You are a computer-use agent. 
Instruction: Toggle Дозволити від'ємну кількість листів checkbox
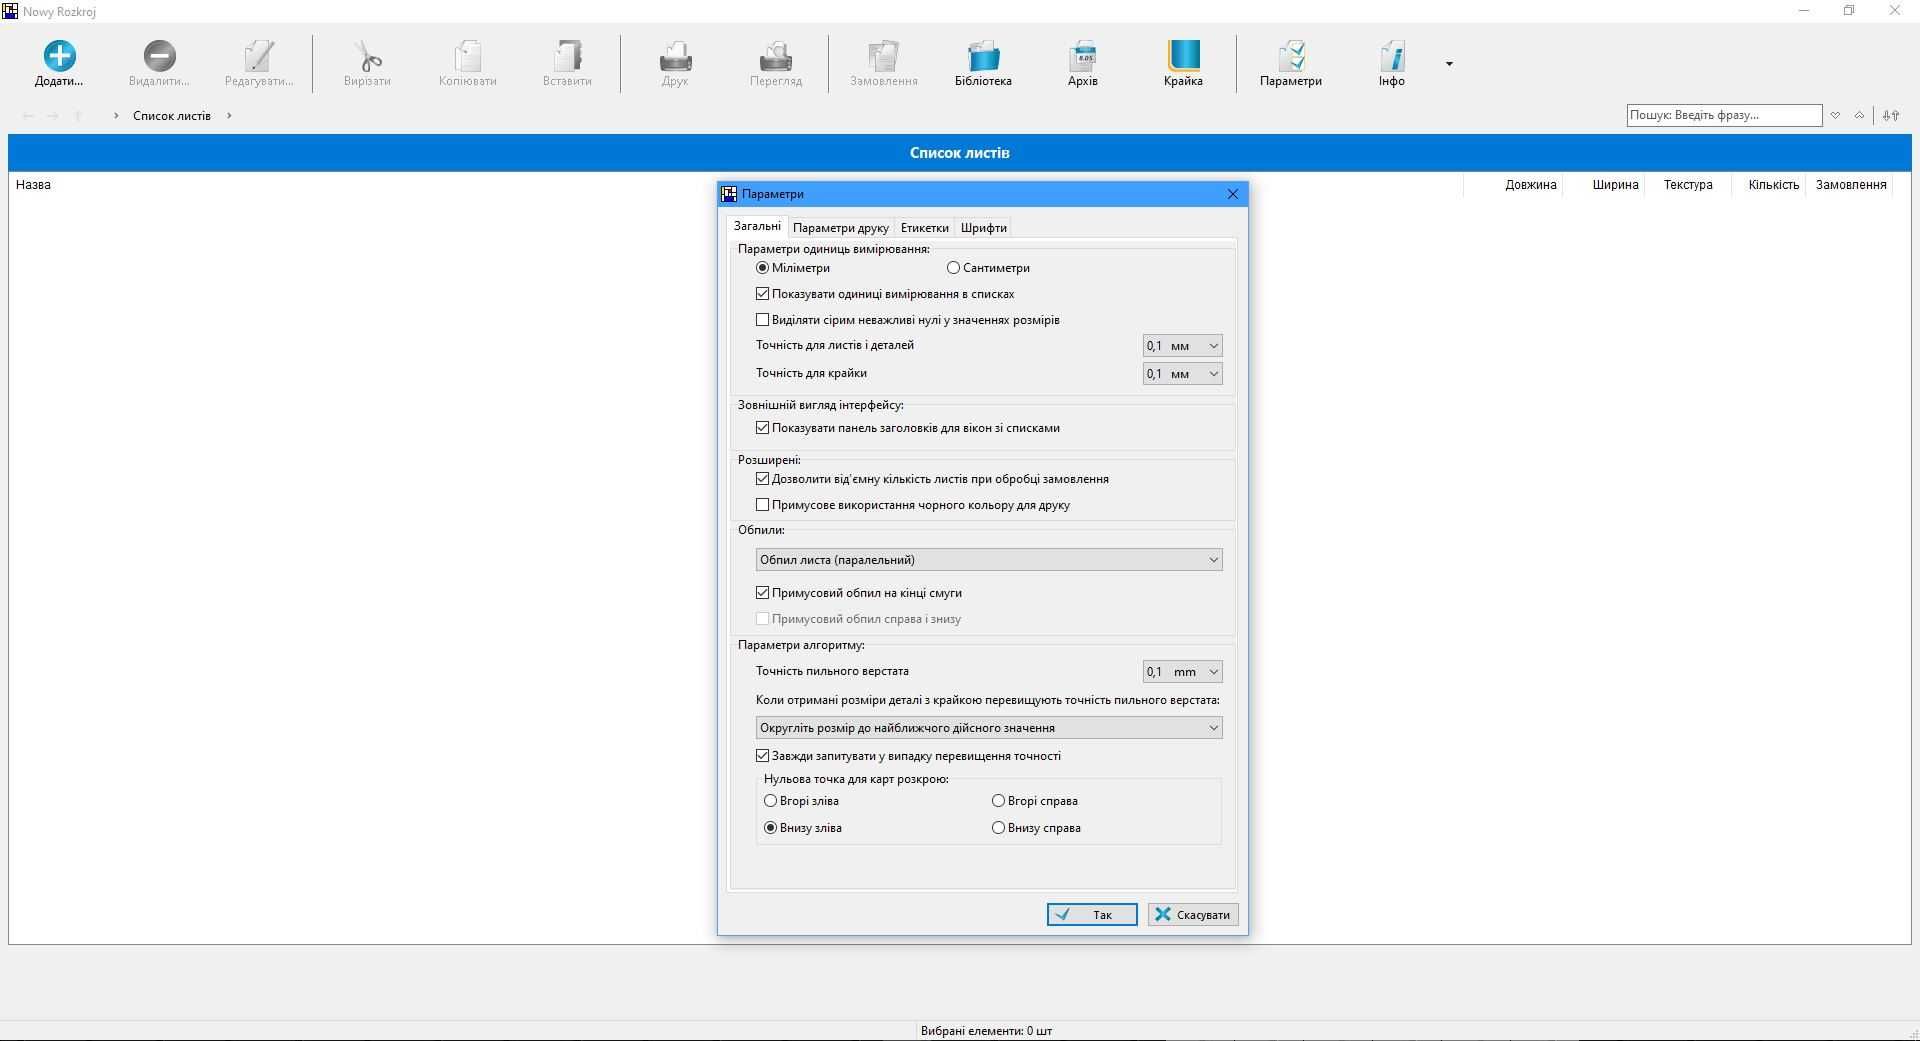coord(763,479)
